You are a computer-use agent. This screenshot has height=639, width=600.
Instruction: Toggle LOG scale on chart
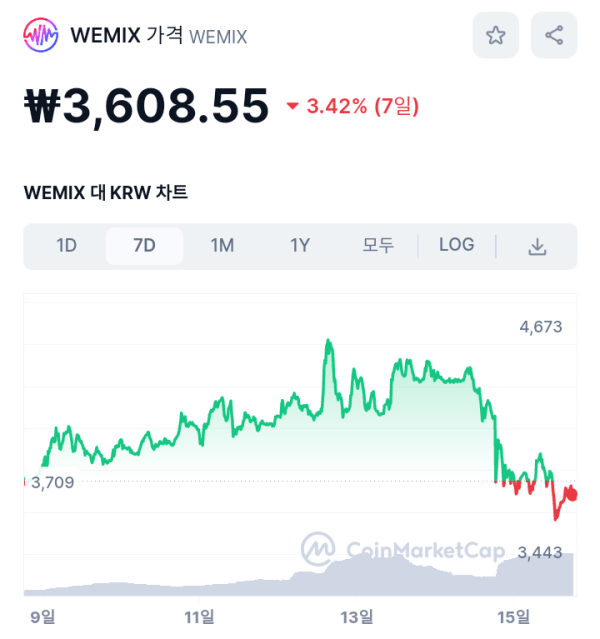(457, 245)
